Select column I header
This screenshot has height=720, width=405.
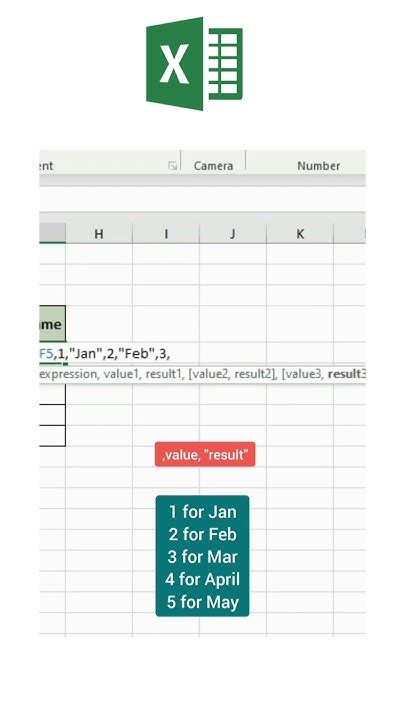166,234
